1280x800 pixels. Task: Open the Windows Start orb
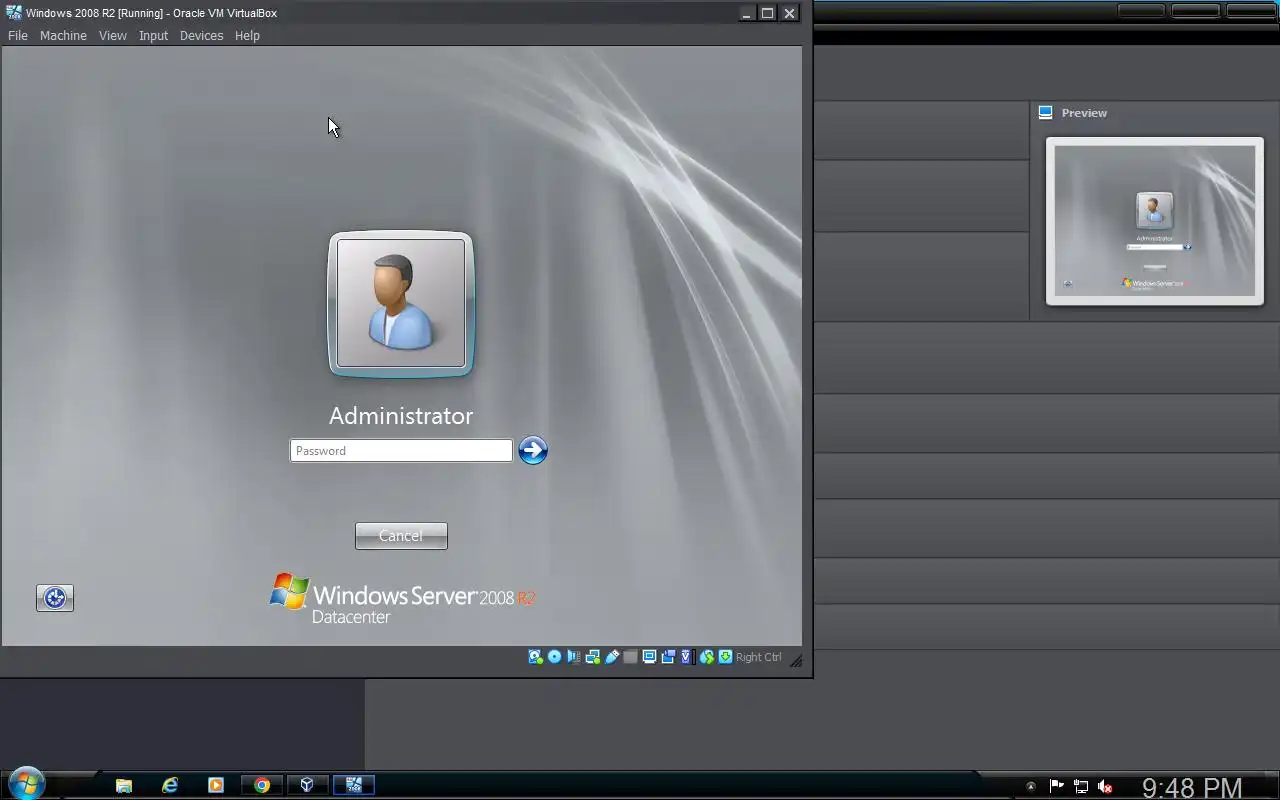[26, 784]
